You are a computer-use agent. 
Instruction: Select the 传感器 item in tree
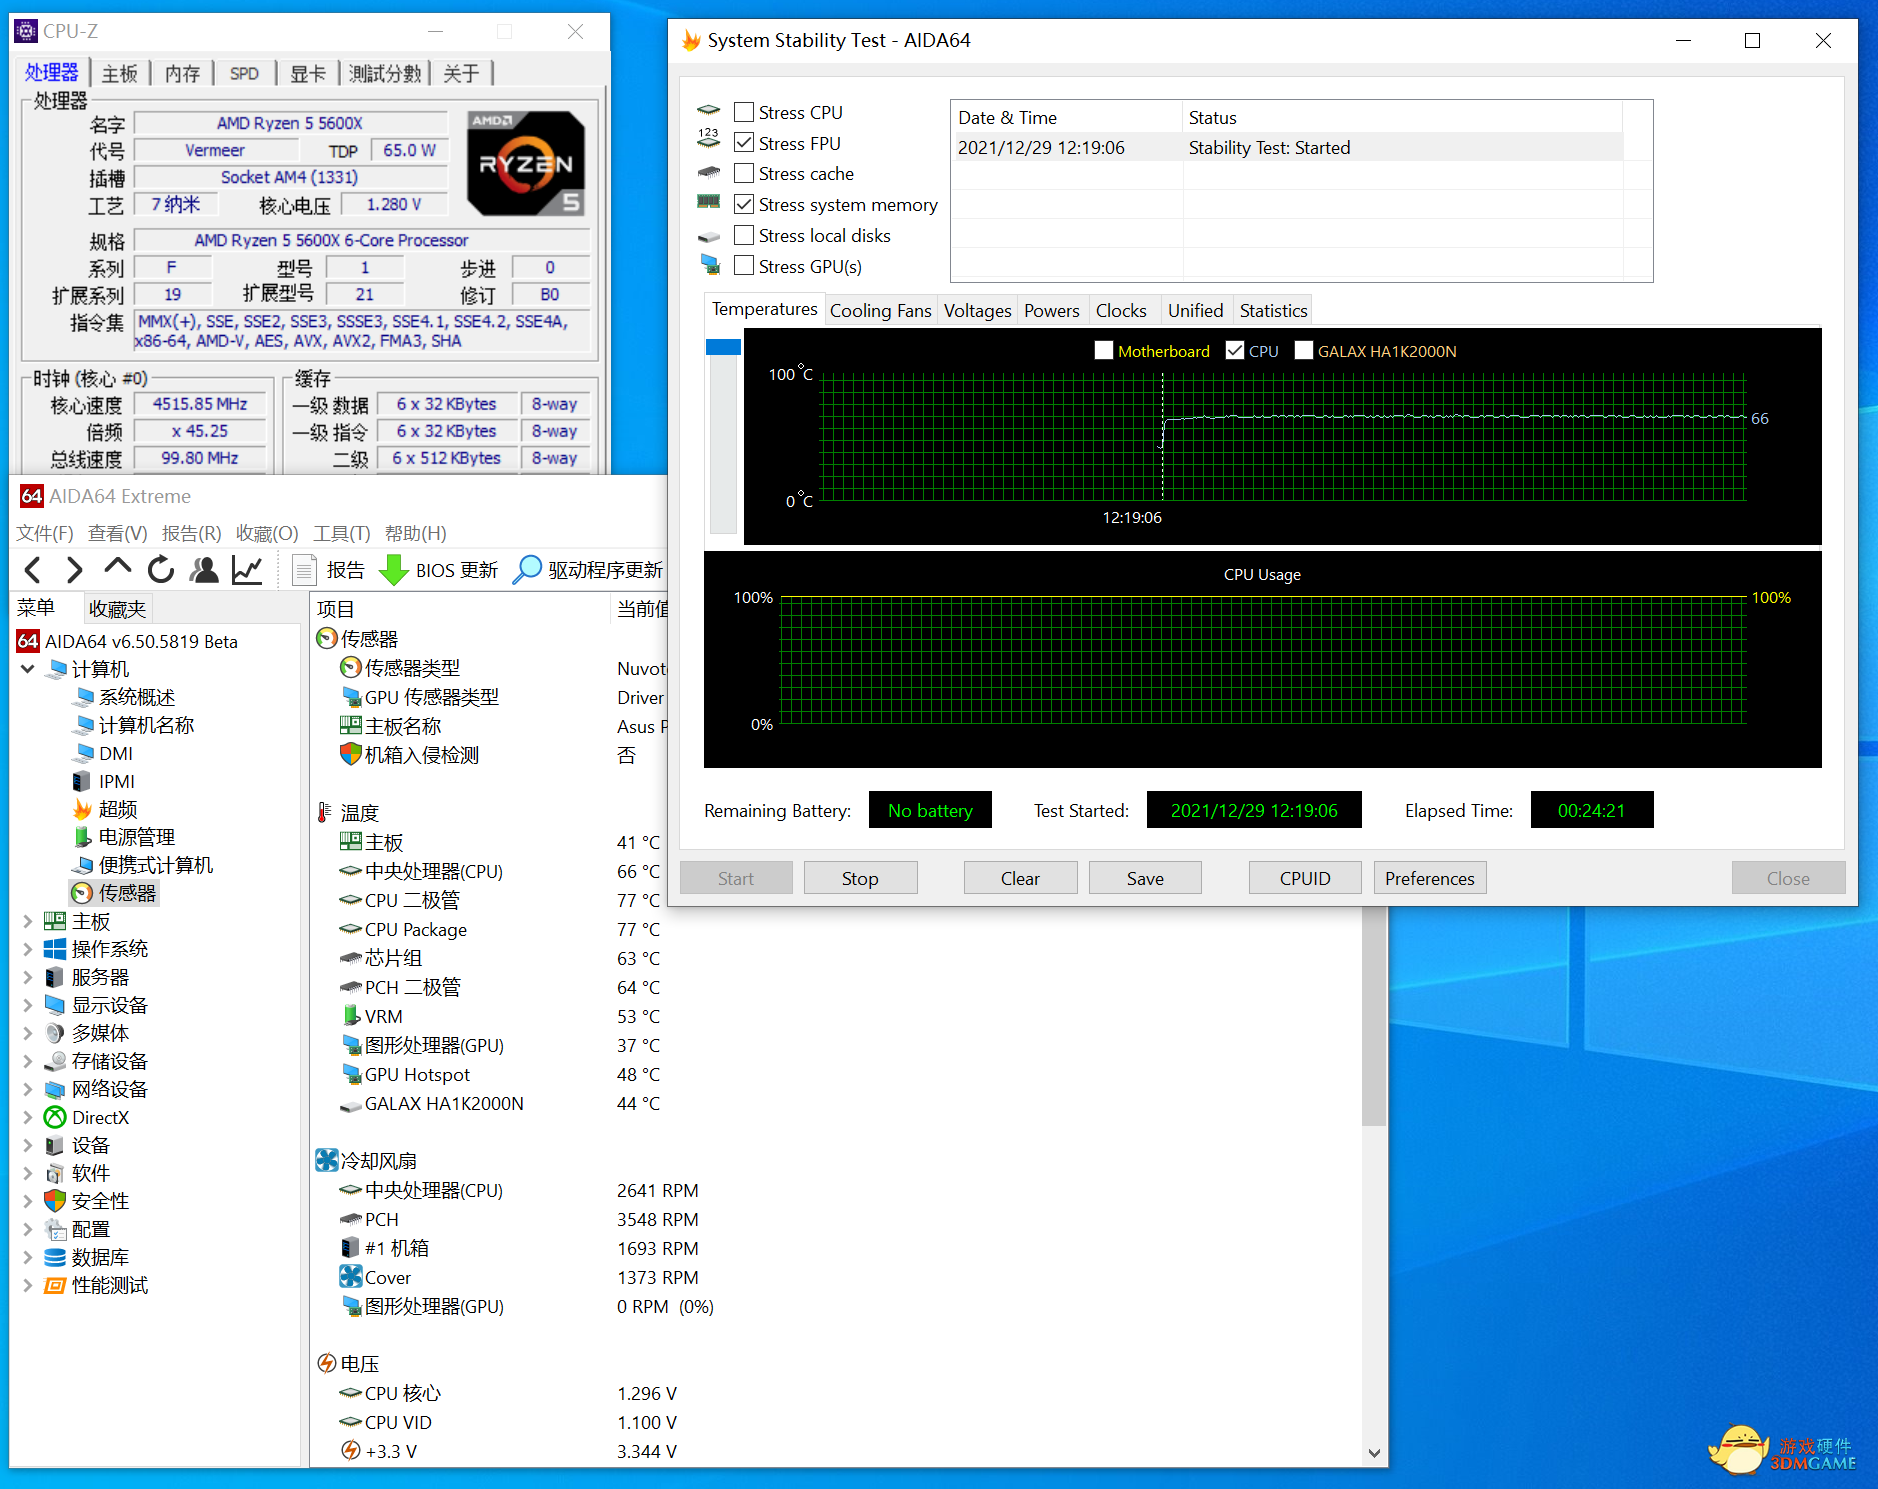click(126, 893)
